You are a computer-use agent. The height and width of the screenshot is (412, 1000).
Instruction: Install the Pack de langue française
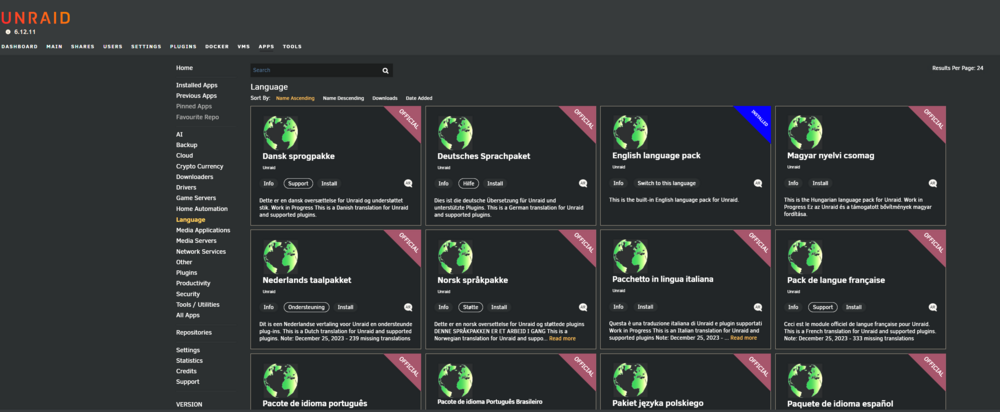(853, 307)
